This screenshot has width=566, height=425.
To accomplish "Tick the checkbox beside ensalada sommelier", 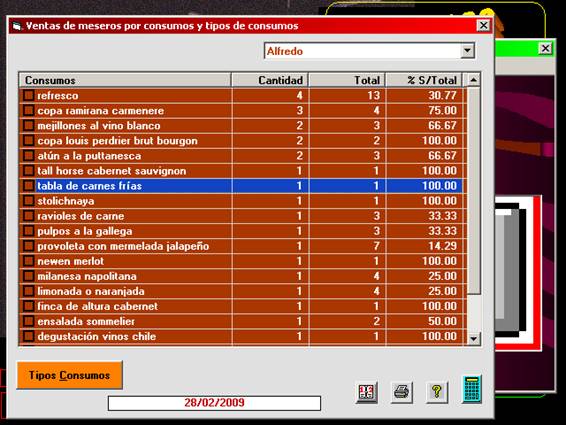I will point(29,321).
